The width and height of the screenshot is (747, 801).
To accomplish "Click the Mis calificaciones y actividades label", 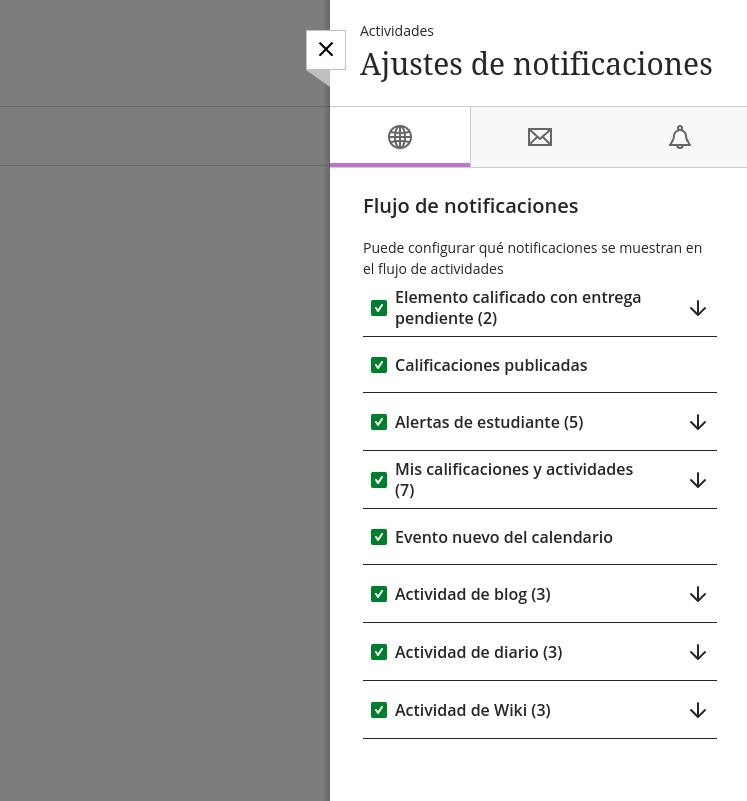I will point(514,480).
